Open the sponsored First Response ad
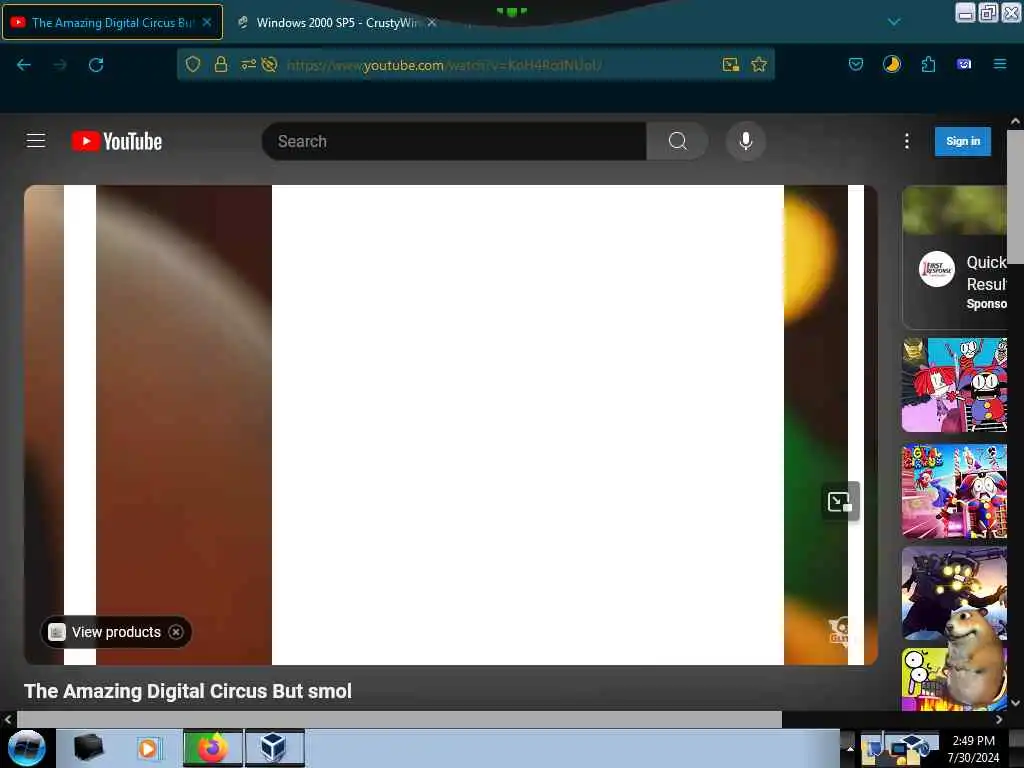 [954, 257]
